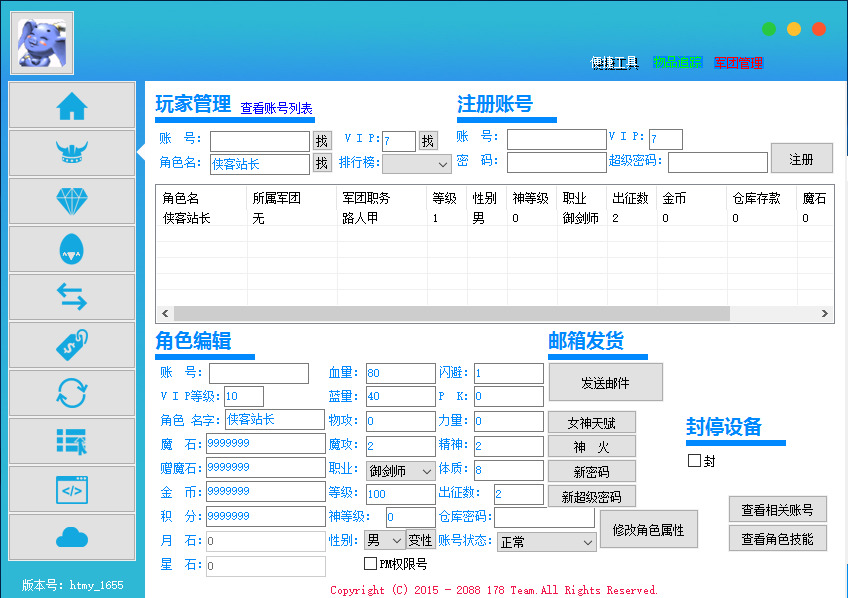Click the price tag sidebar icon

click(x=72, y=345)
